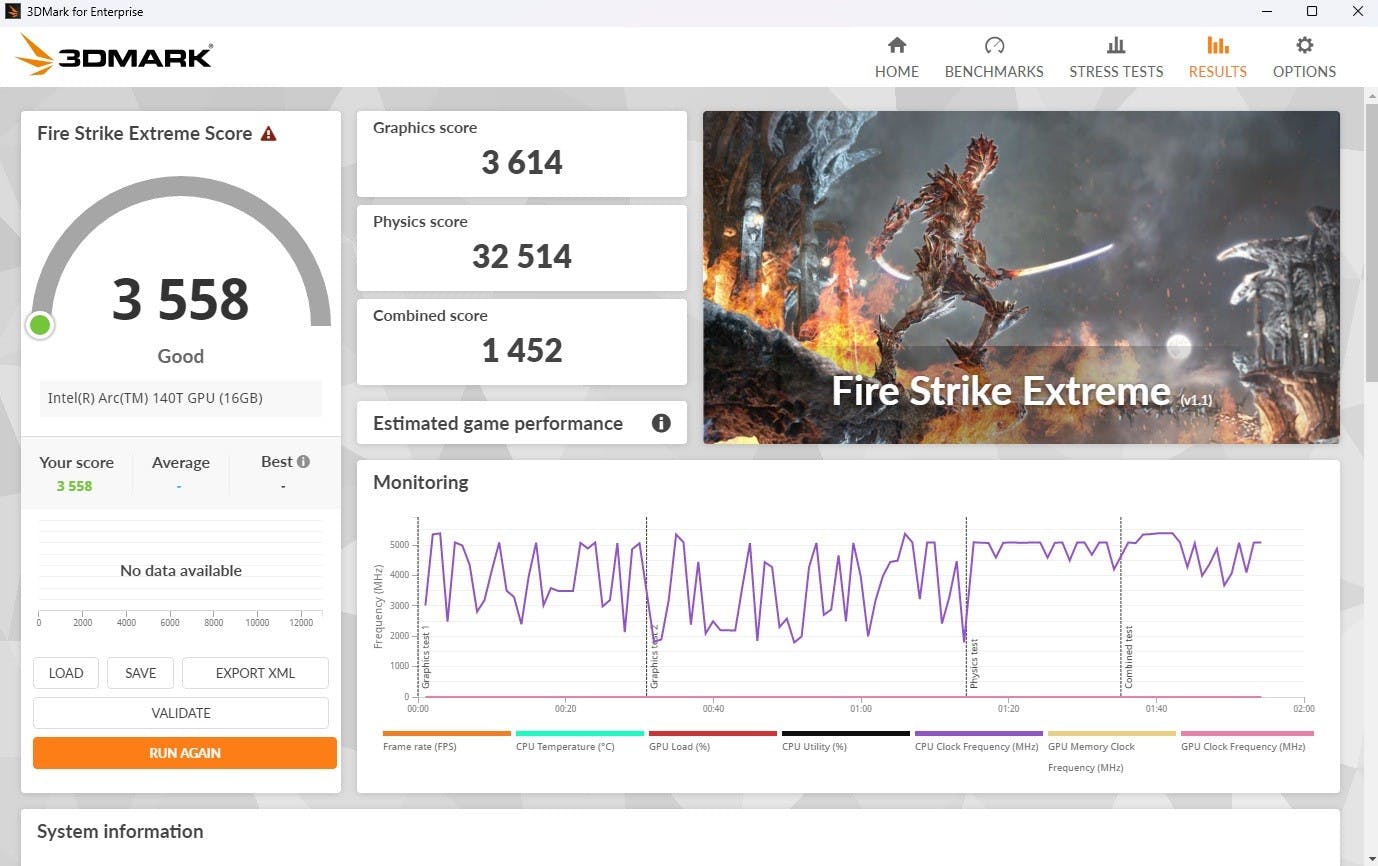The width and height of the screenshot is (1378, 866).
Task: Switch to STRESS TESTS tab
Action: click(1116, 58)
